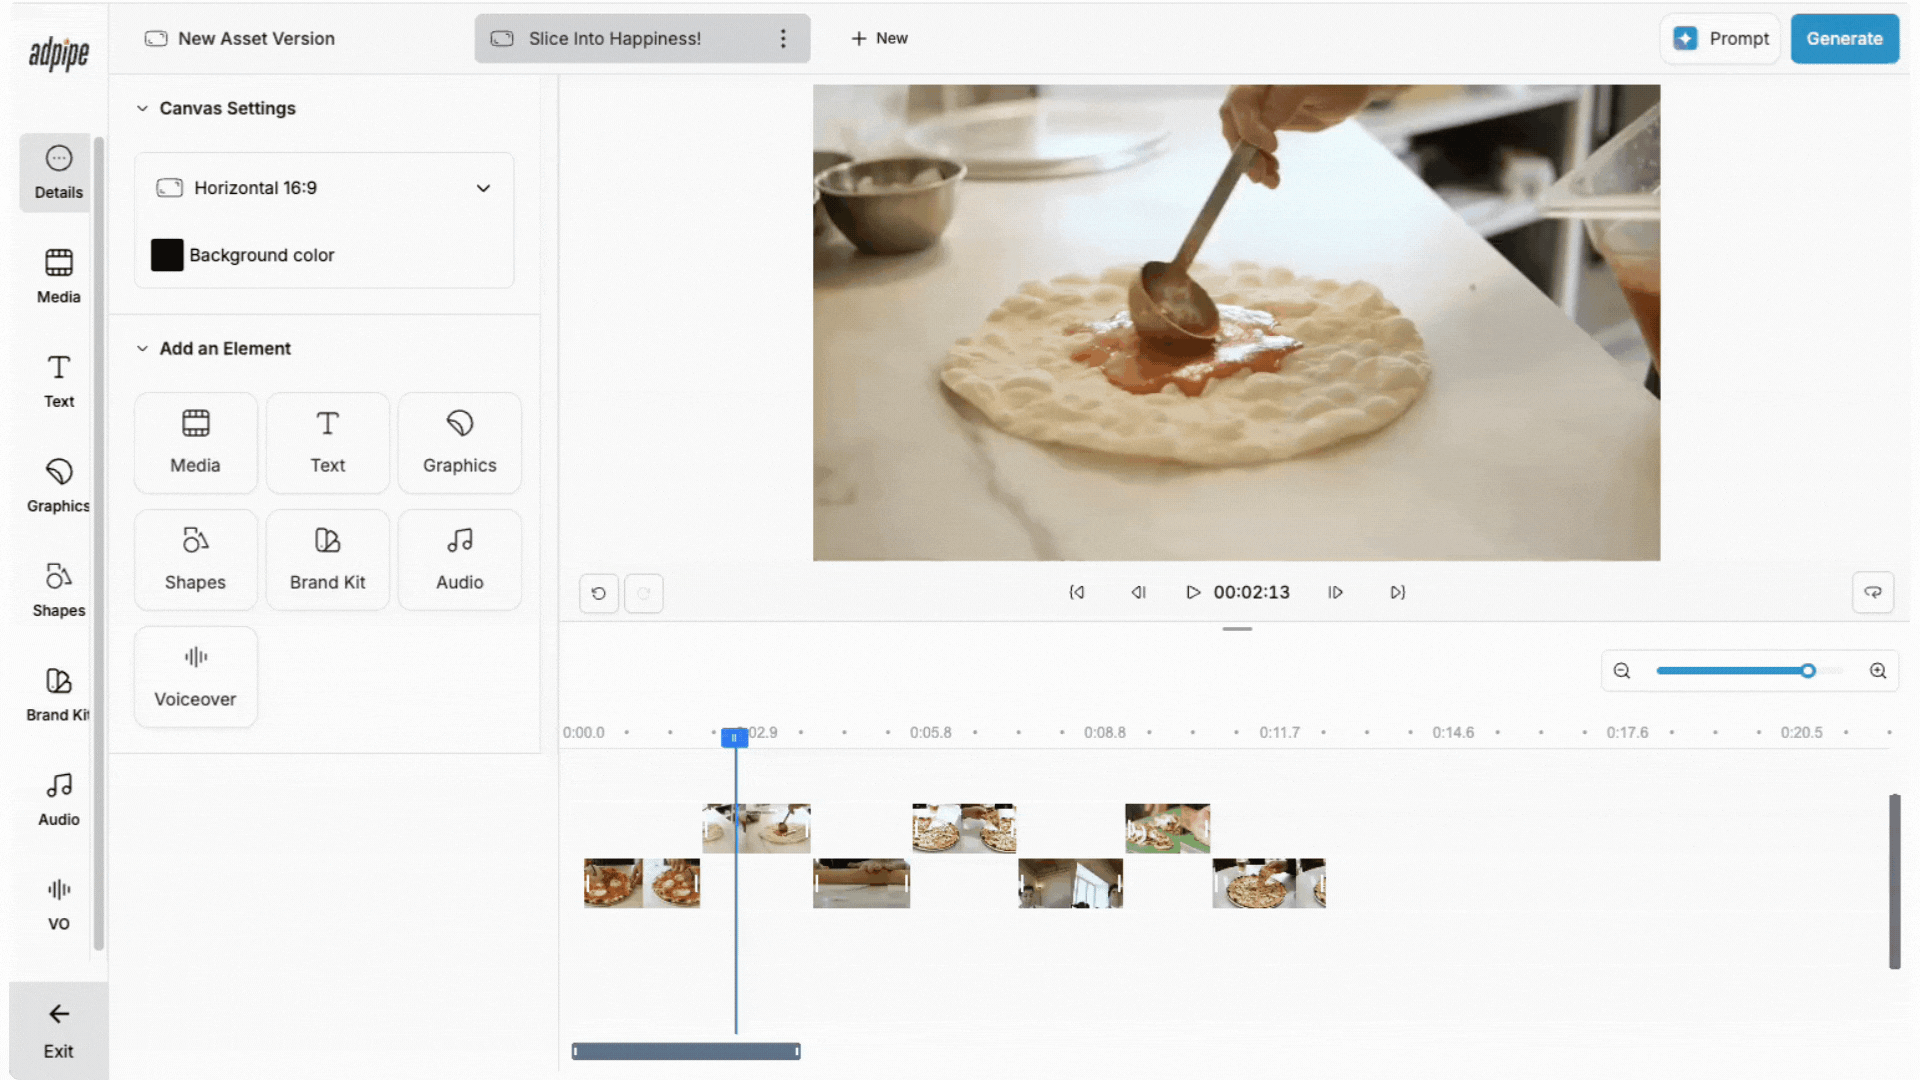The image size is (1920, 1080).
Task: Zoom in the timeline with magnifier plus
Action: [x=1878, y=671]
